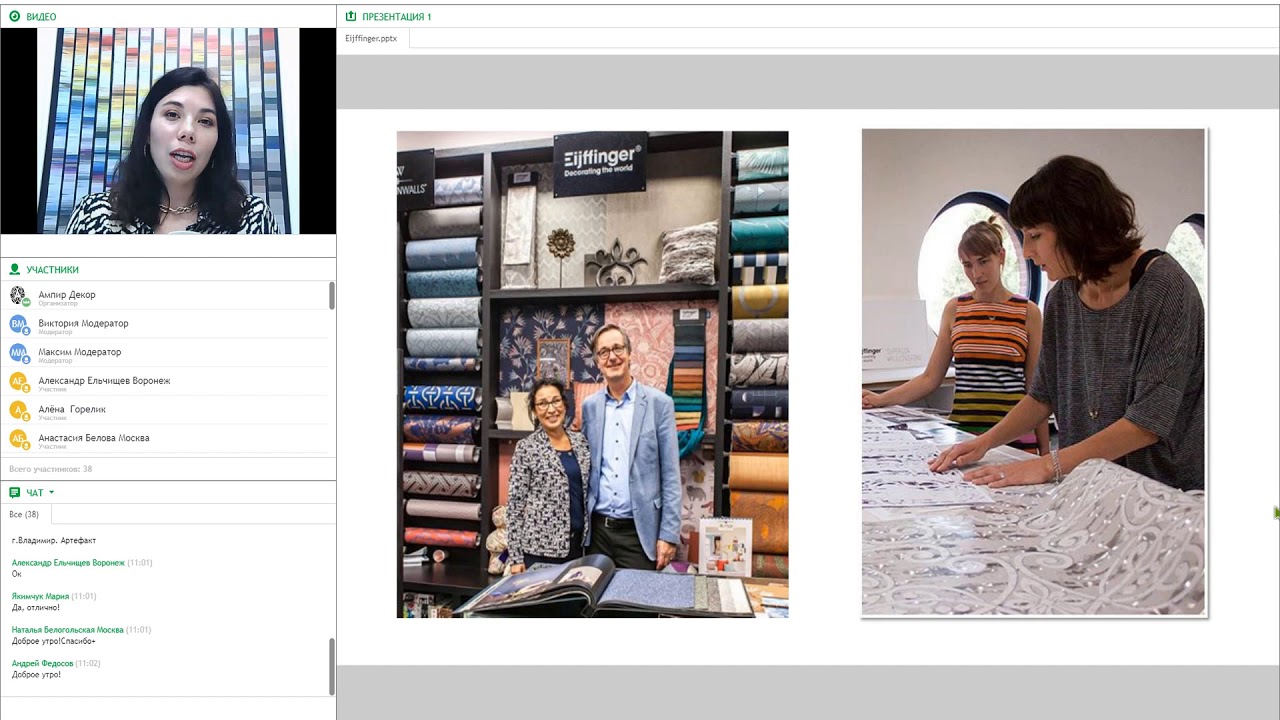
Task: Click the participants list scrollbar
Action: (x=331, y=296)
